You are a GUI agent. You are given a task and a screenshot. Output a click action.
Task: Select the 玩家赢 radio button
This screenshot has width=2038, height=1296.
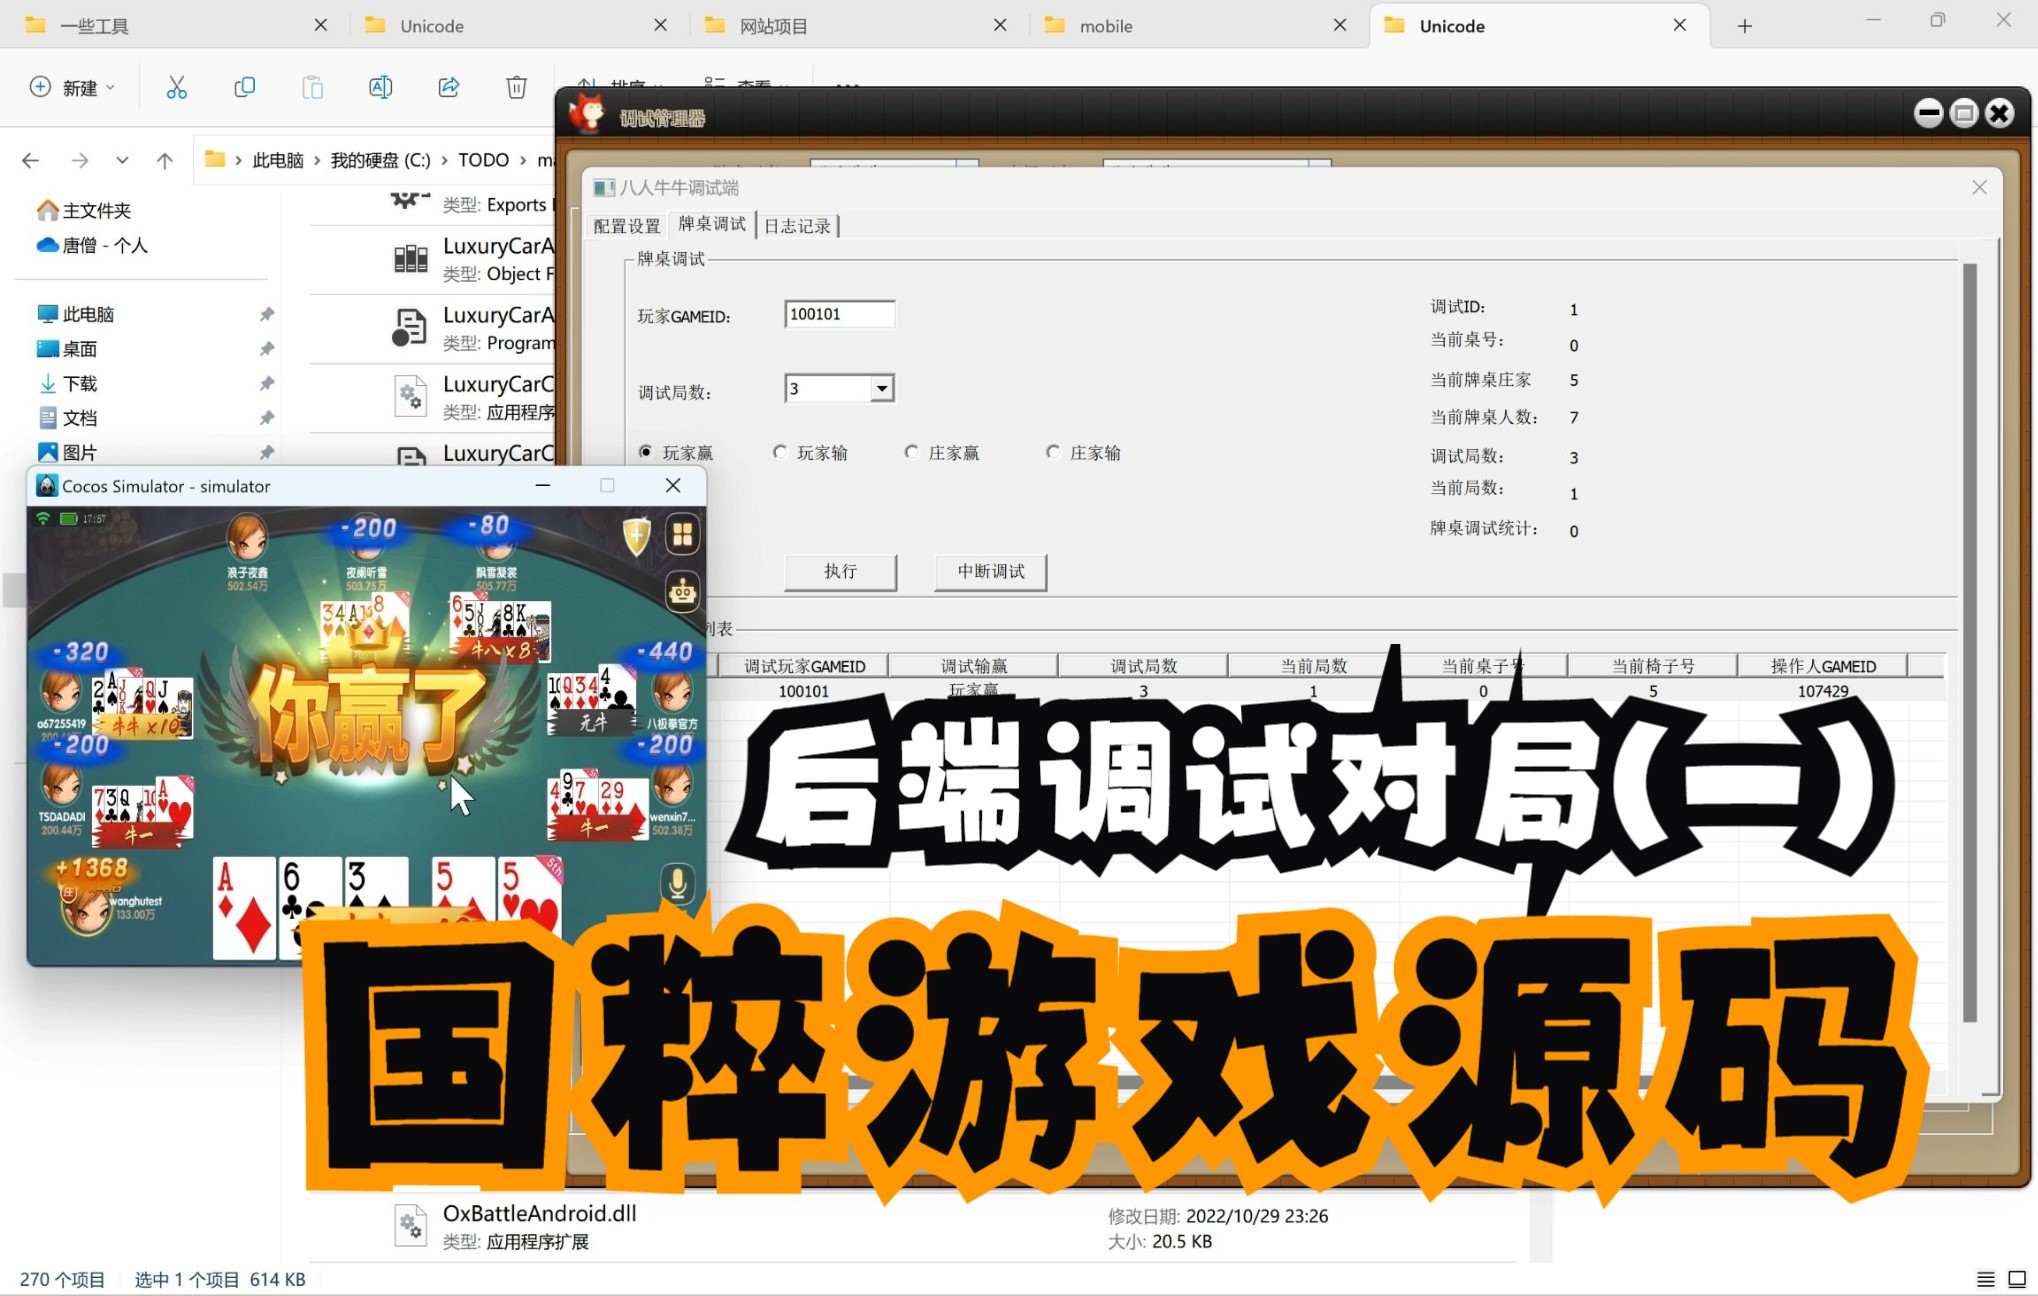(646, 452)
